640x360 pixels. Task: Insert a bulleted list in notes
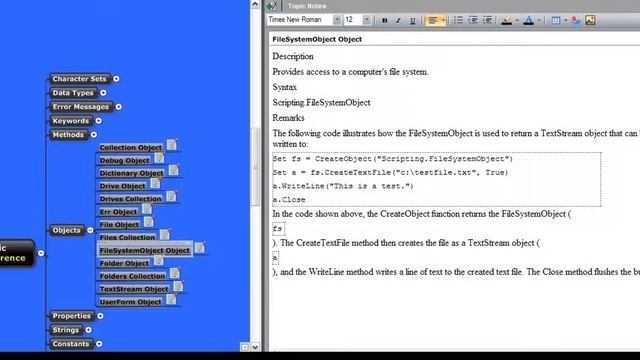(x=458, y=20)
